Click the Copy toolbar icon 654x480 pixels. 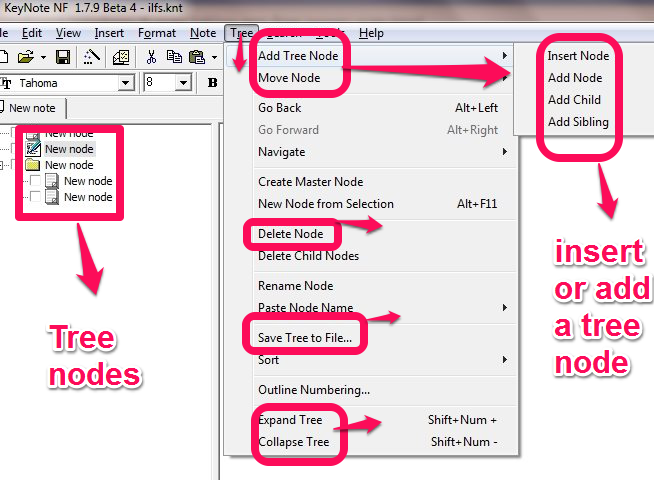[174, 57]
